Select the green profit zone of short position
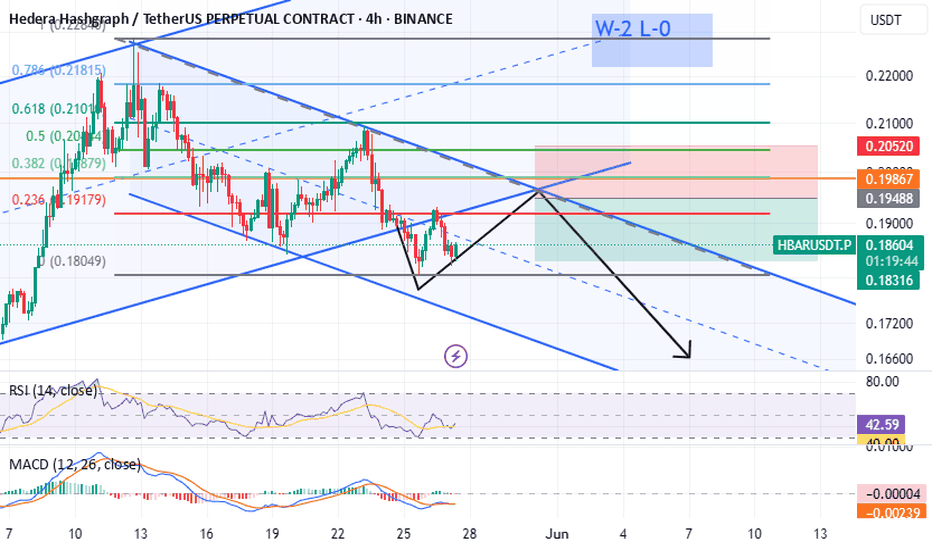This screenshot has height=550, width=932. (676, 230)
